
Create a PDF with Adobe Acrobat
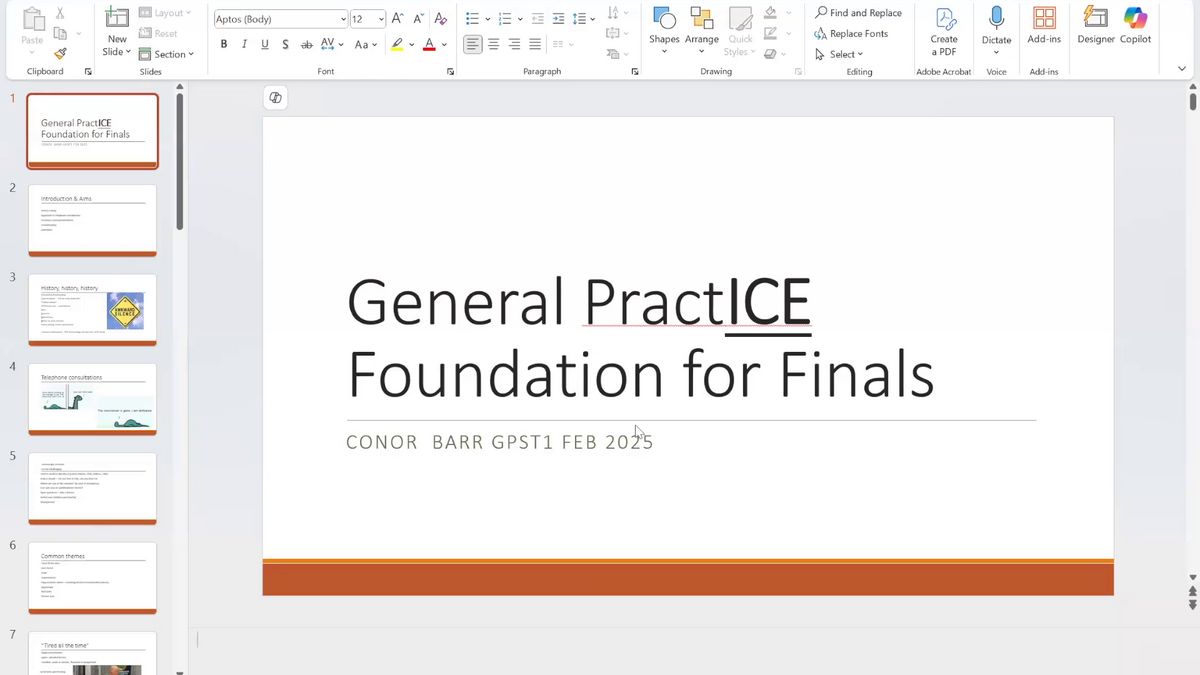pos(944,31)
